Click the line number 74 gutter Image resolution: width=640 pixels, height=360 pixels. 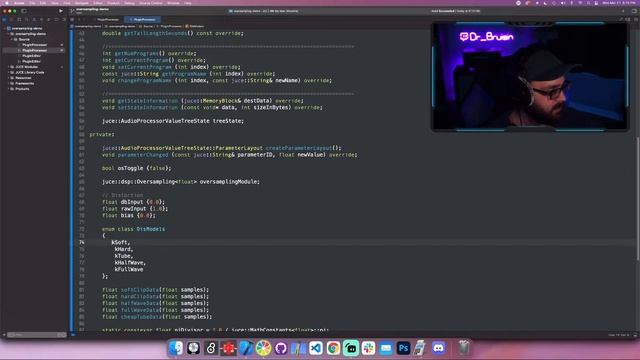(82, 242)
